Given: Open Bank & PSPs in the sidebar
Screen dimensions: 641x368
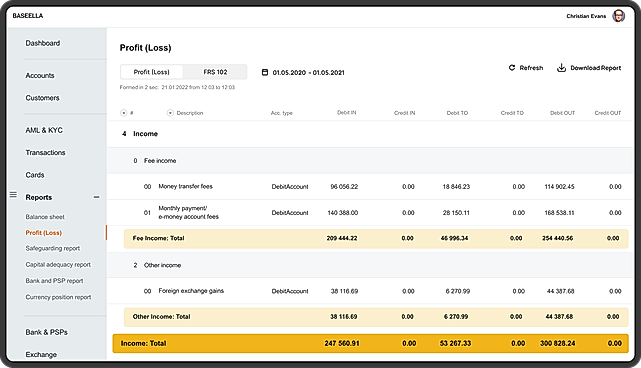Looking at the screenshot, I should coord(46,332).
